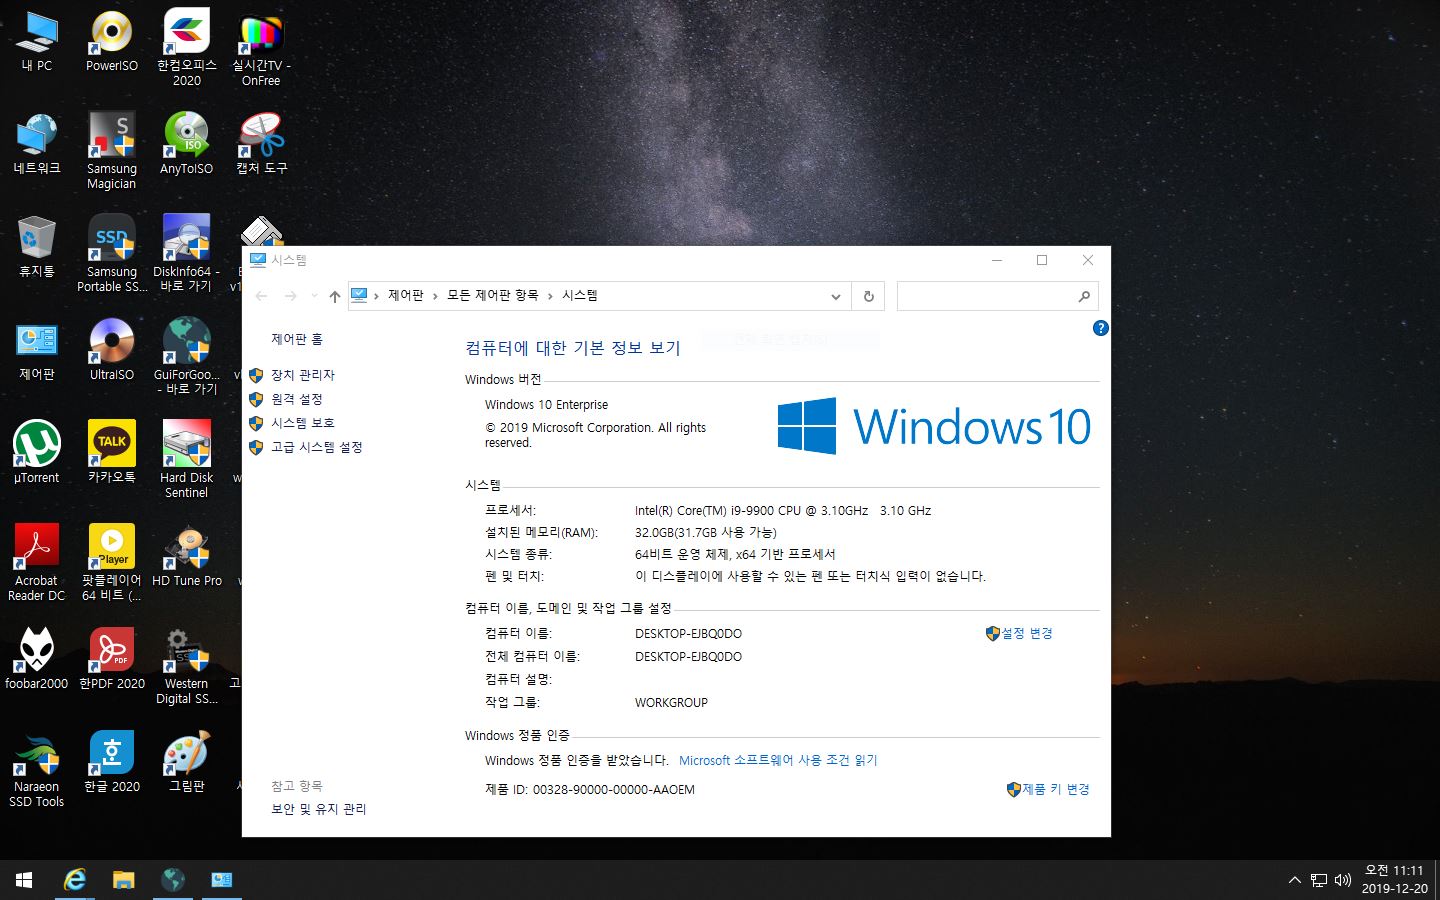
Task: Launch 한컴오피스 2020 shortcut
Action: click(187, 48)
